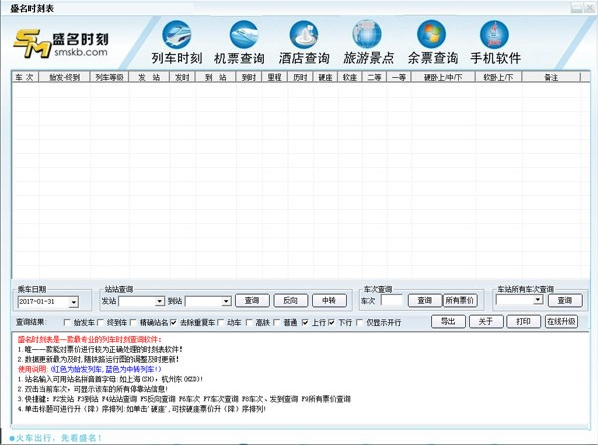Click the 机票查询 airplane icon
The height and width of the screenshot is (446, 598).
(x=244, y=35)
